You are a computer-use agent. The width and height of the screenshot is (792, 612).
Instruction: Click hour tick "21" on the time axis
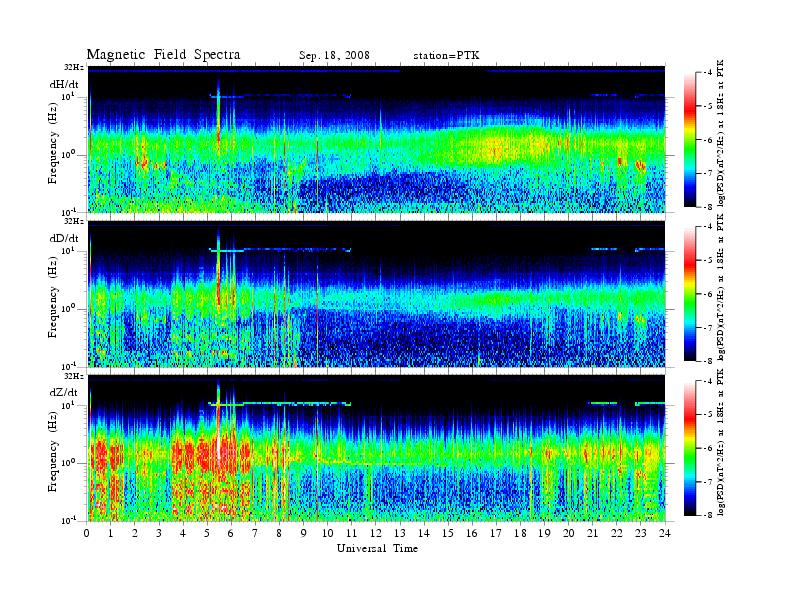[x=592, y=533]
